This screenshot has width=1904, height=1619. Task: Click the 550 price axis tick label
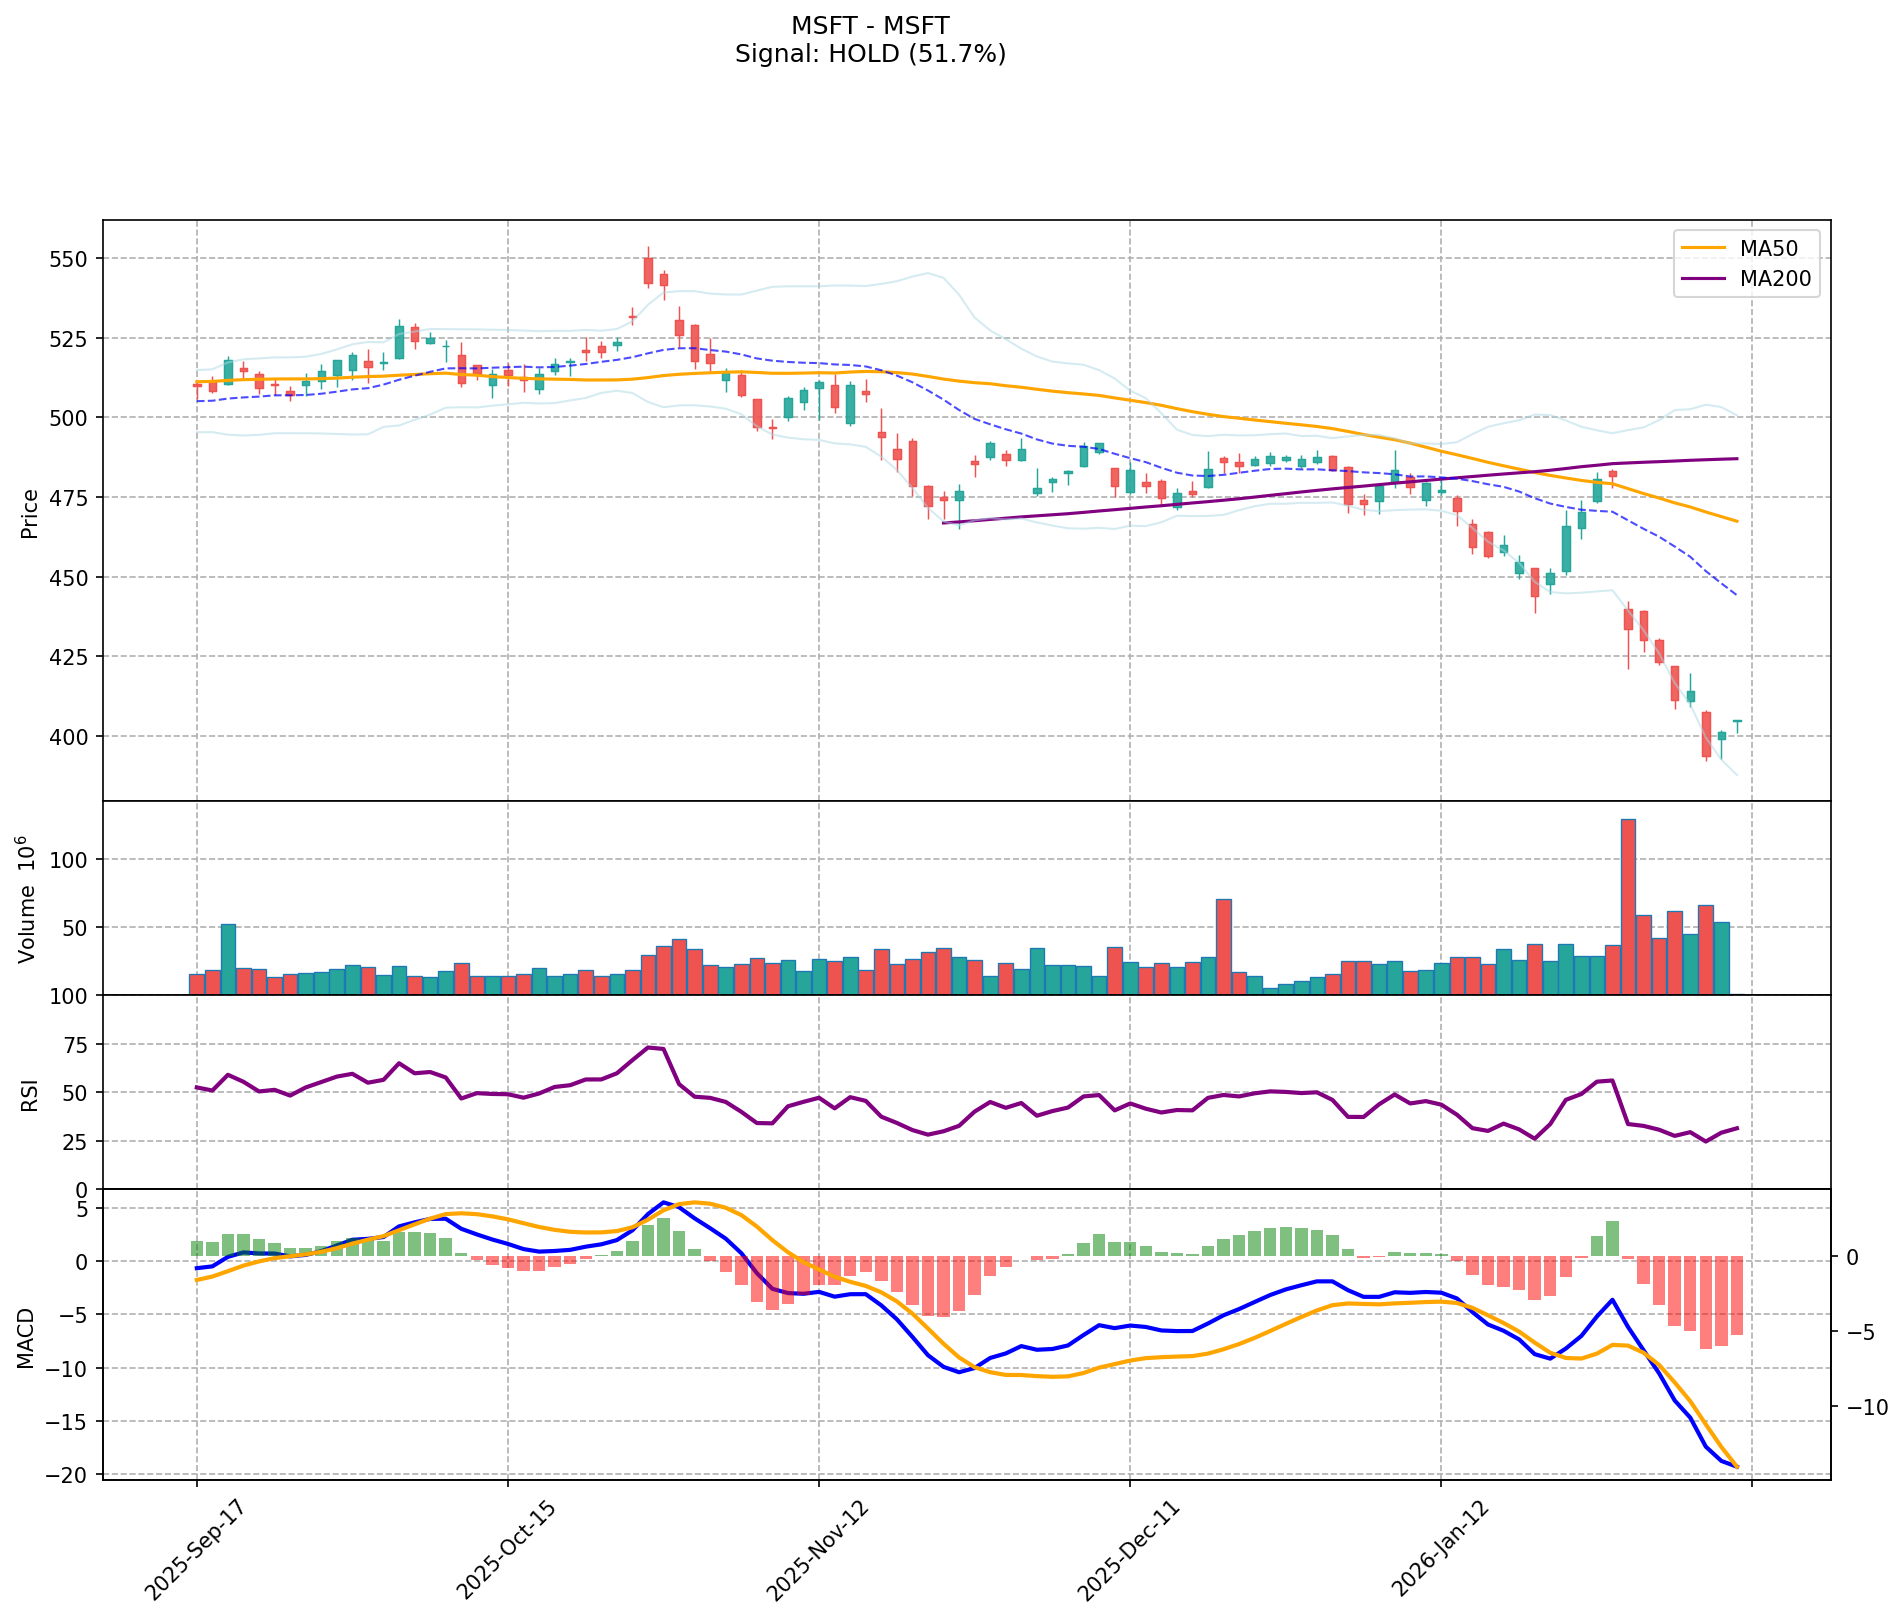click(x=70, y=259)
